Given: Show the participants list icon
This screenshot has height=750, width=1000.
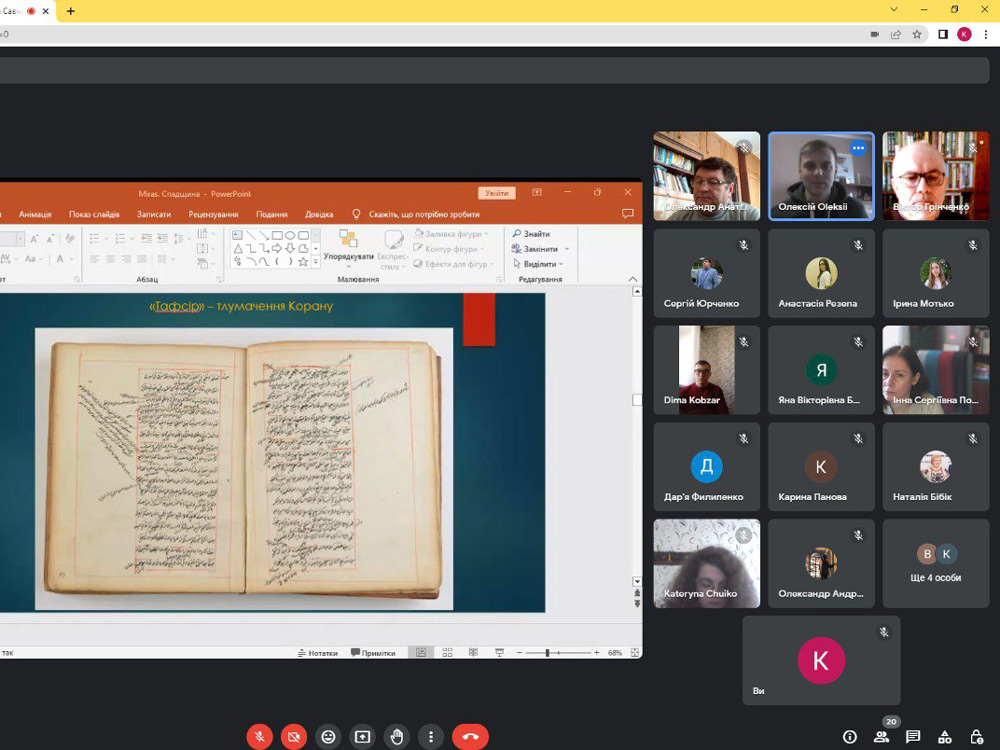Looking at the screenshot, I should [x=881, y=737].
